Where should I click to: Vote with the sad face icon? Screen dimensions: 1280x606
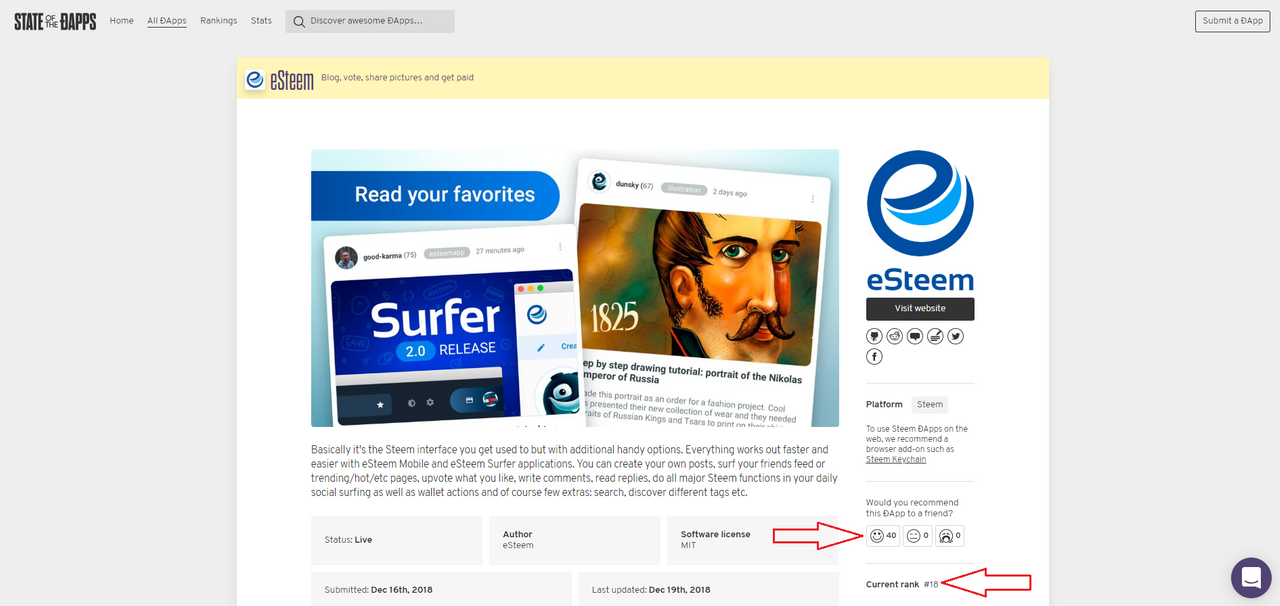(x=950, y=536)
